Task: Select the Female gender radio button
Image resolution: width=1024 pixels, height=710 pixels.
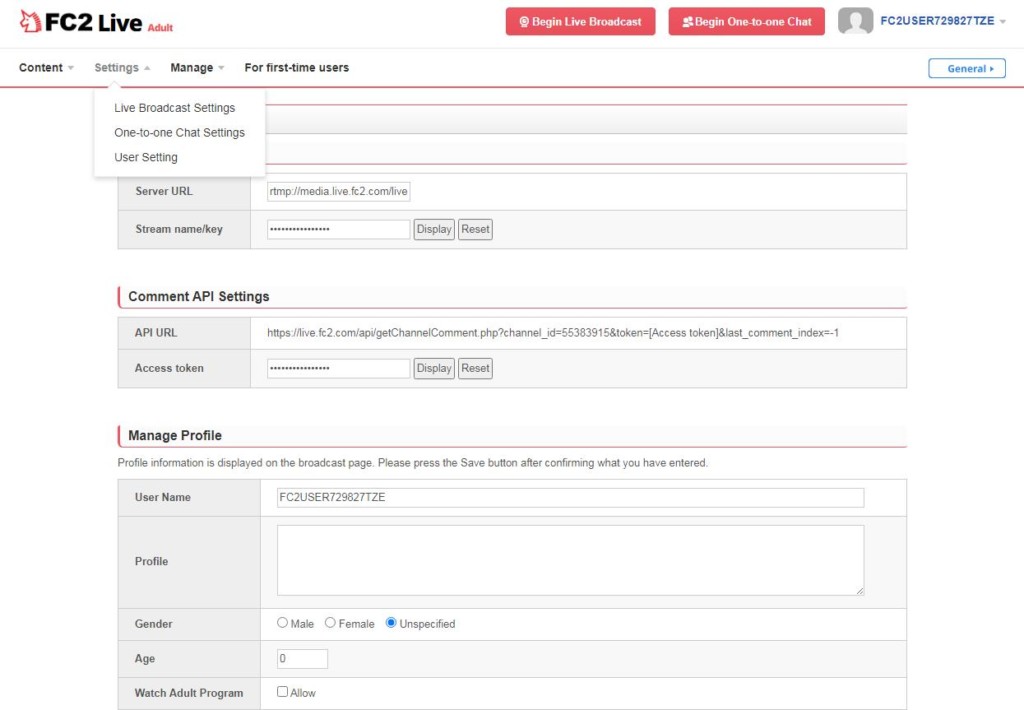Action: pyautogui.click(x=330, y=622)
